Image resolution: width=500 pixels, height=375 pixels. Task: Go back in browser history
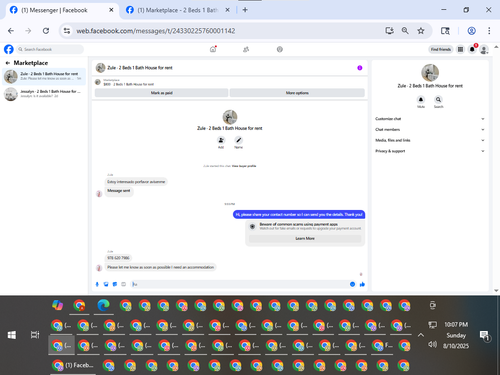coord(11,31)
